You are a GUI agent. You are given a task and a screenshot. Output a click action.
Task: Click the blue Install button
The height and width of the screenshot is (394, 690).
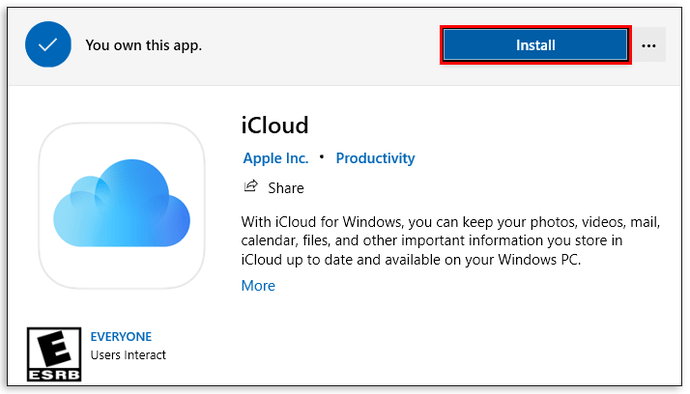(535, 45)
